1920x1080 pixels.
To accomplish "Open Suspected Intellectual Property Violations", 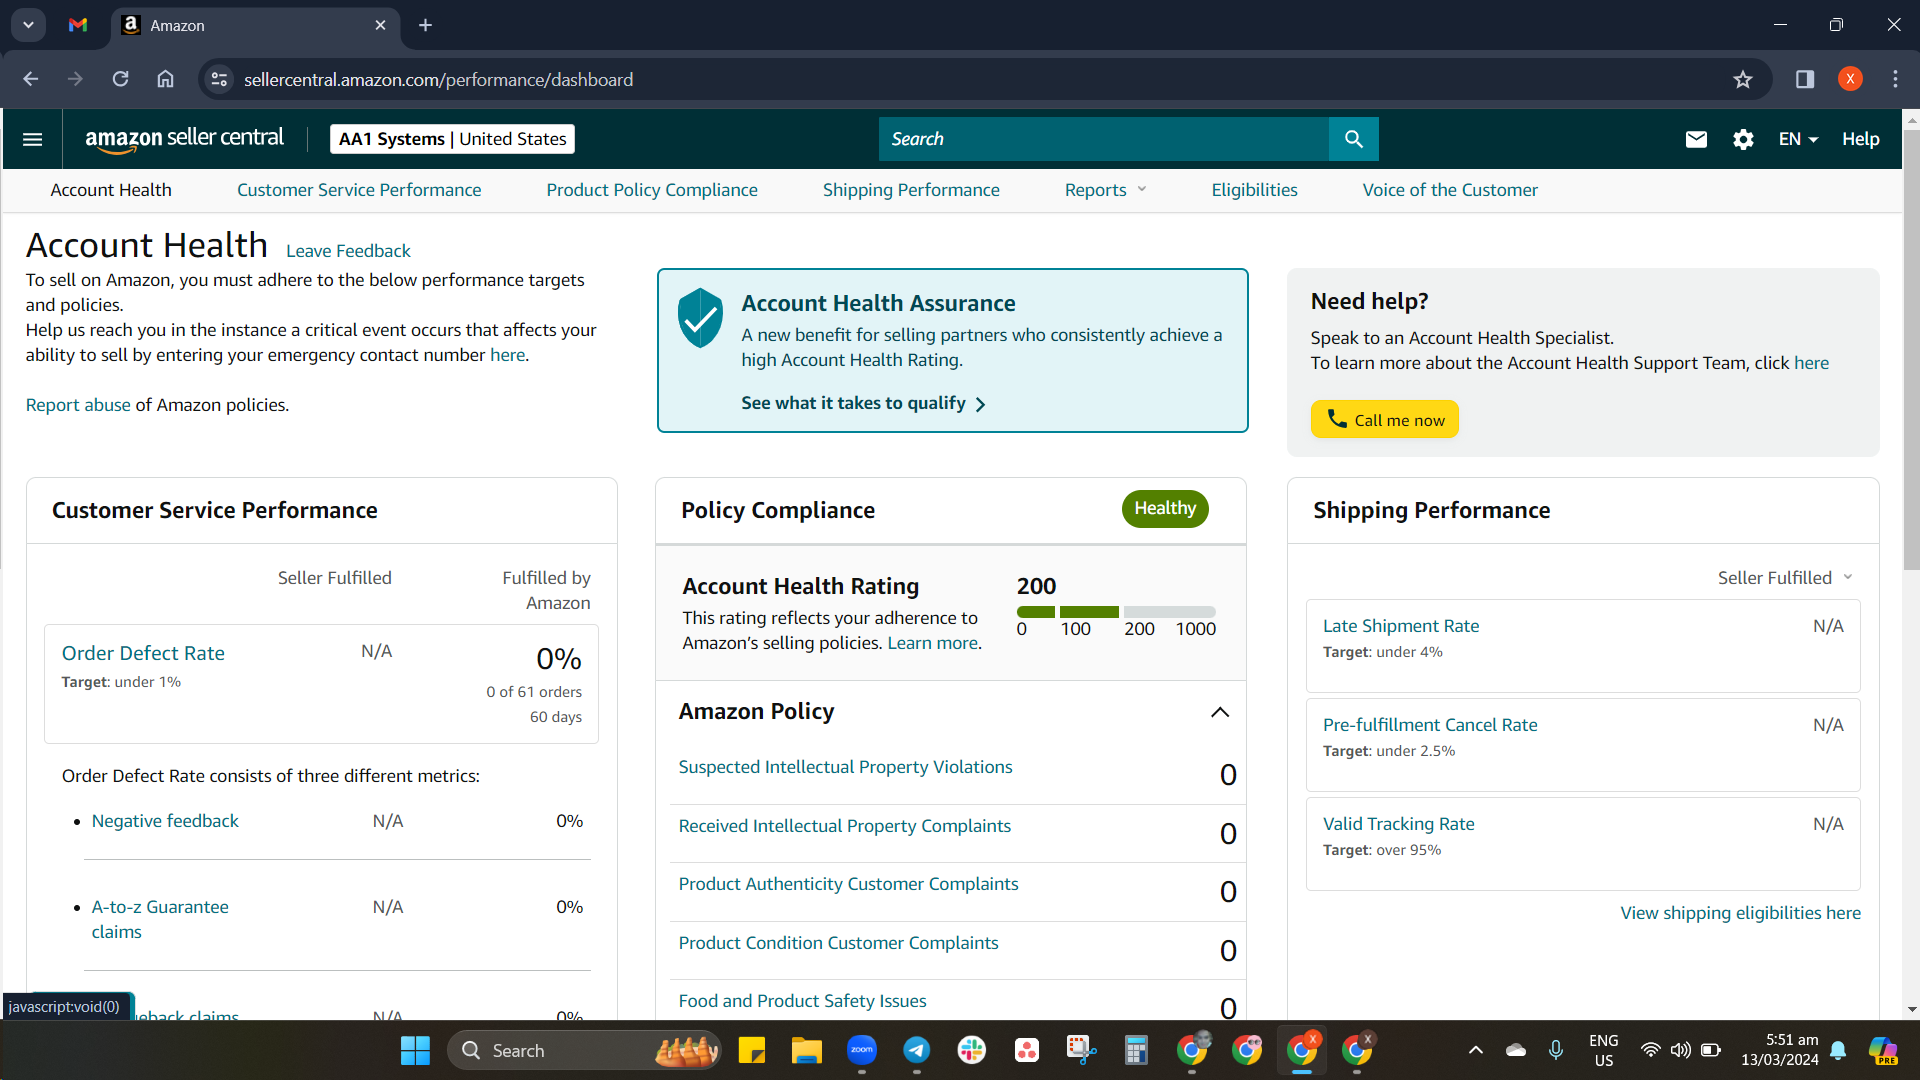I will click(x=845, y=767).
